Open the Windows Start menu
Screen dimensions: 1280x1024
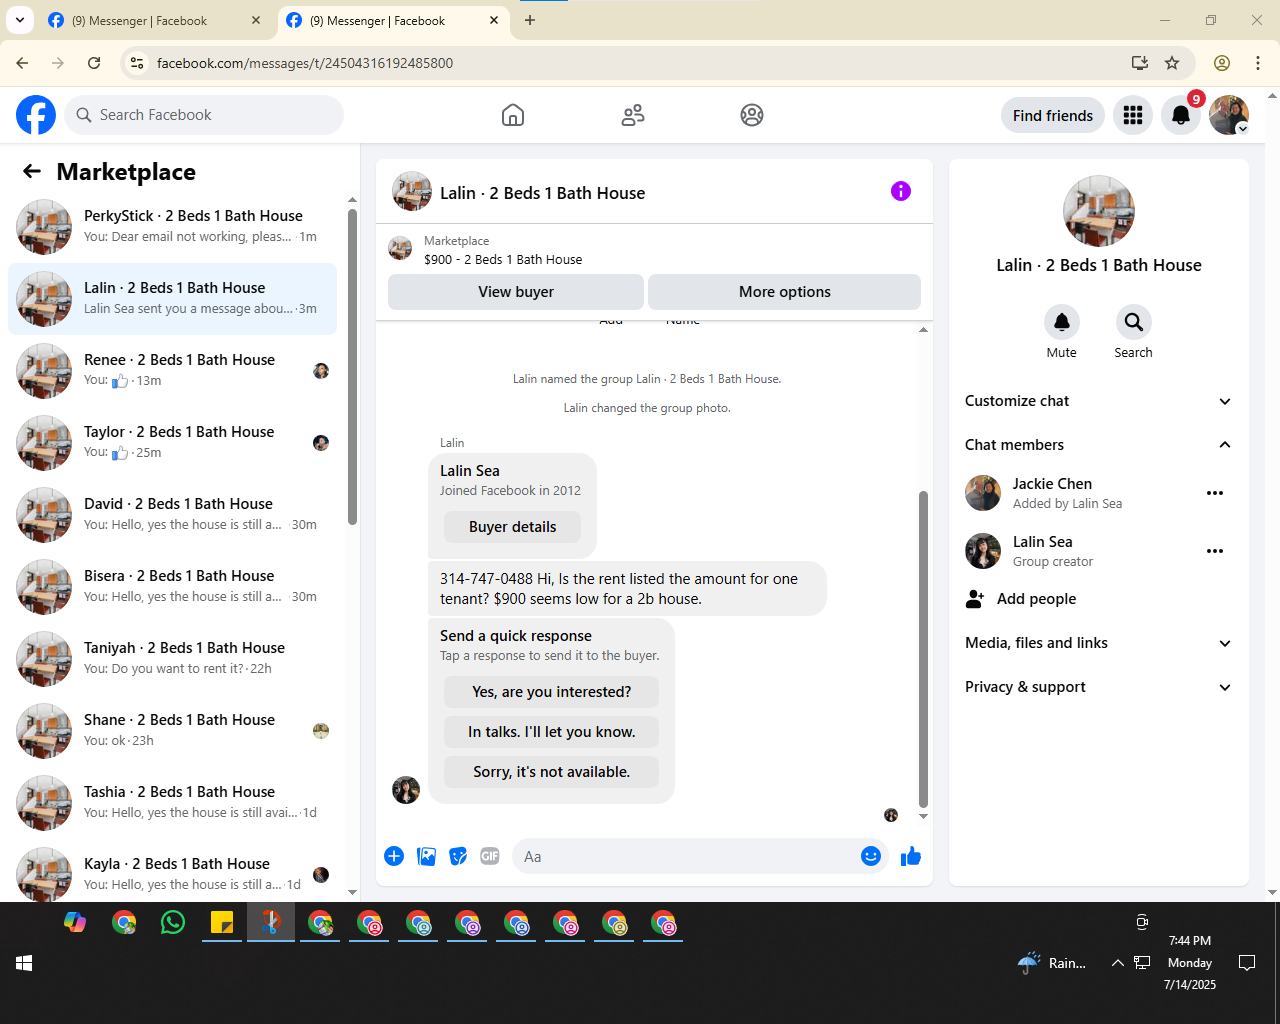coord(24,963)
